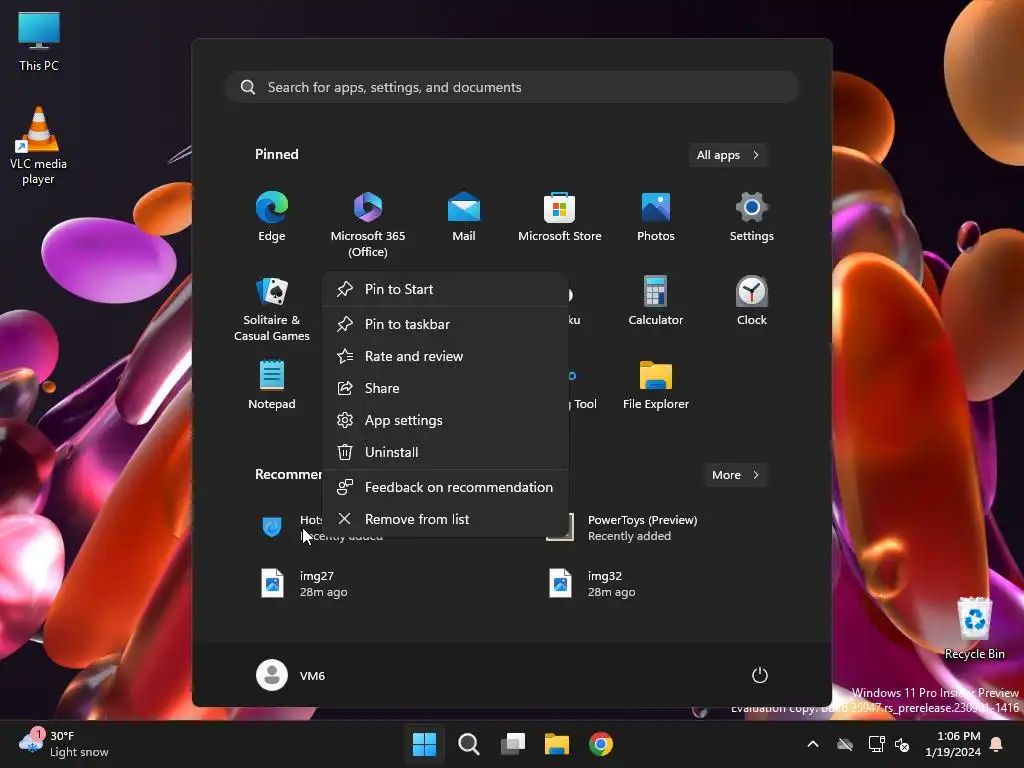Viewport: 1024px width, 768px height.
Task: Open the power button menu
Action: [759, 675]
